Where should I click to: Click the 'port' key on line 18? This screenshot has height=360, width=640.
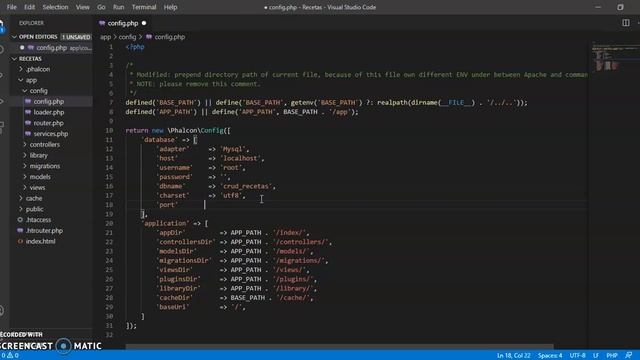click(x=167, y=205)
